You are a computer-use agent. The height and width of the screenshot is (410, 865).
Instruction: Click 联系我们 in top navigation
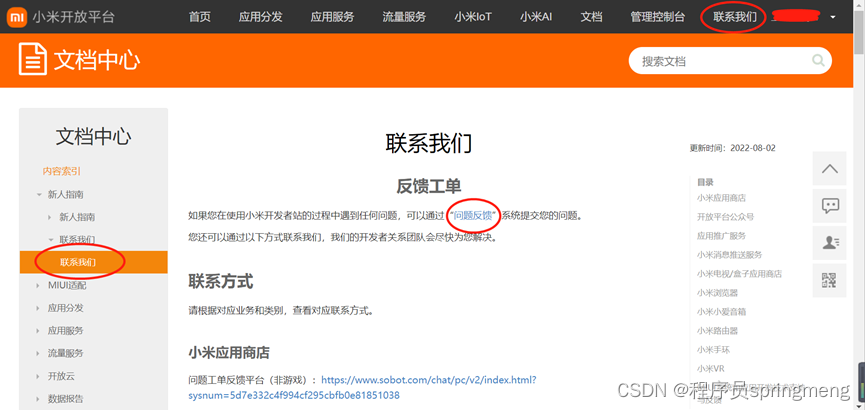tap(735, 17)
